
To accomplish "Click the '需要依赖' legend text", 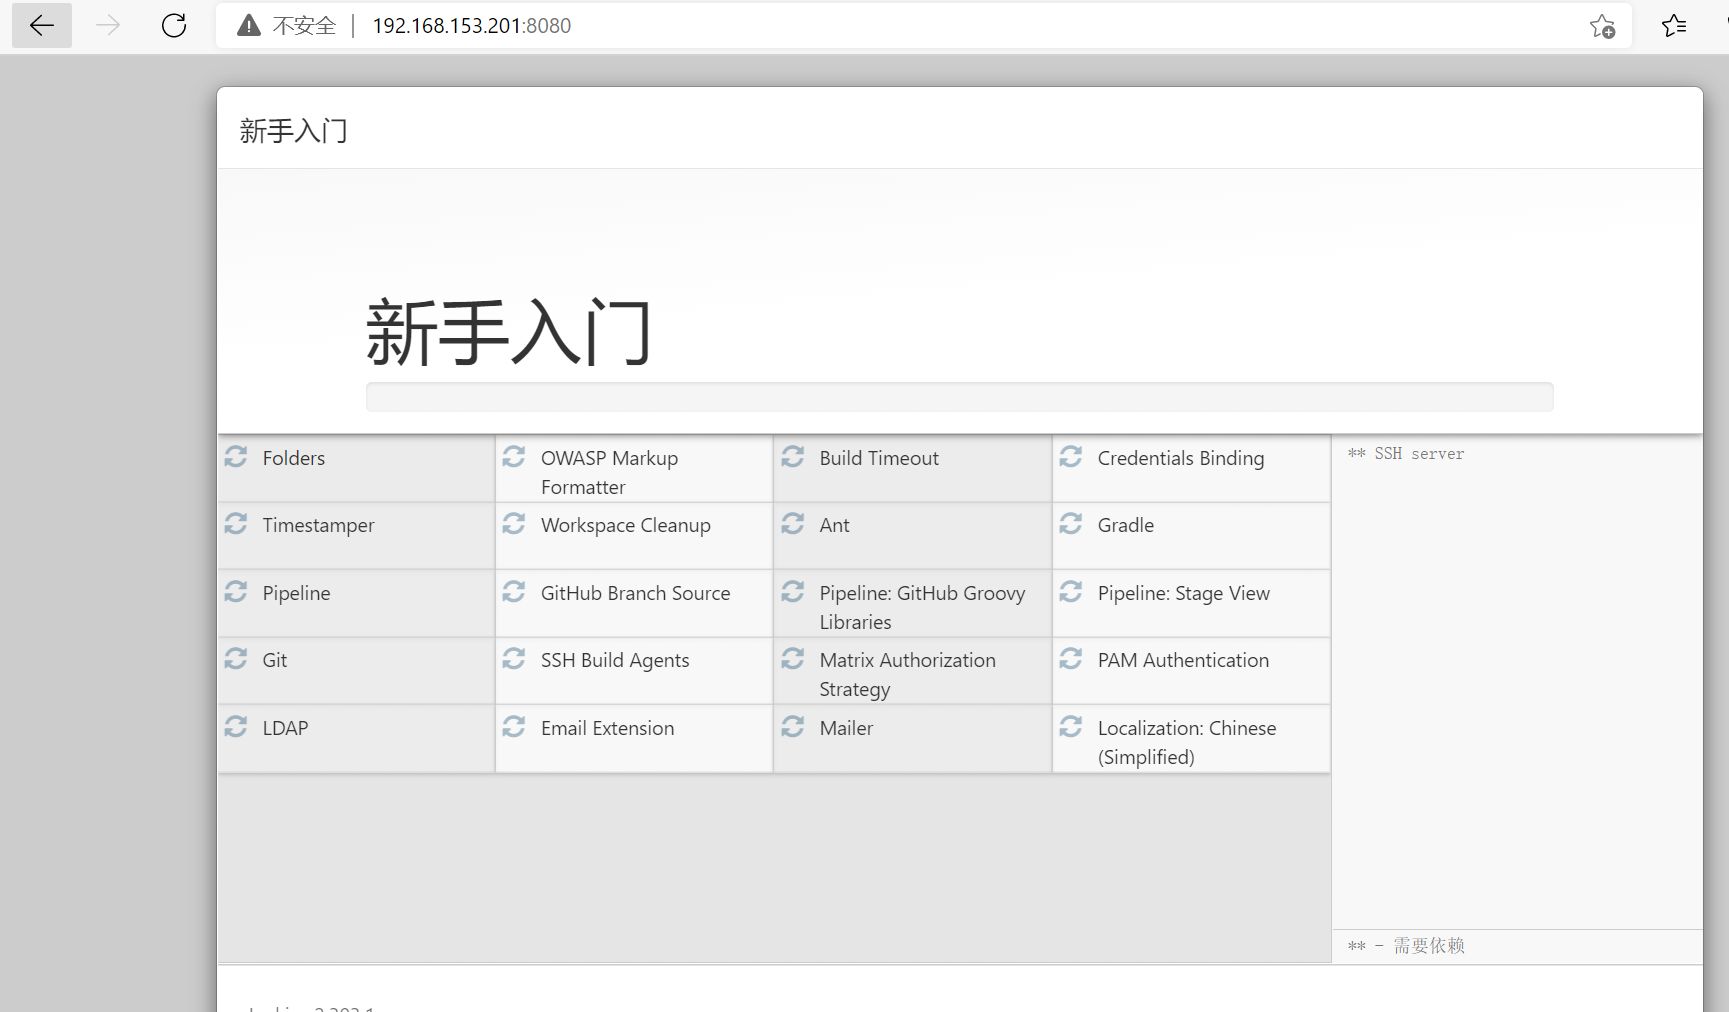I will click(1429, 946).
